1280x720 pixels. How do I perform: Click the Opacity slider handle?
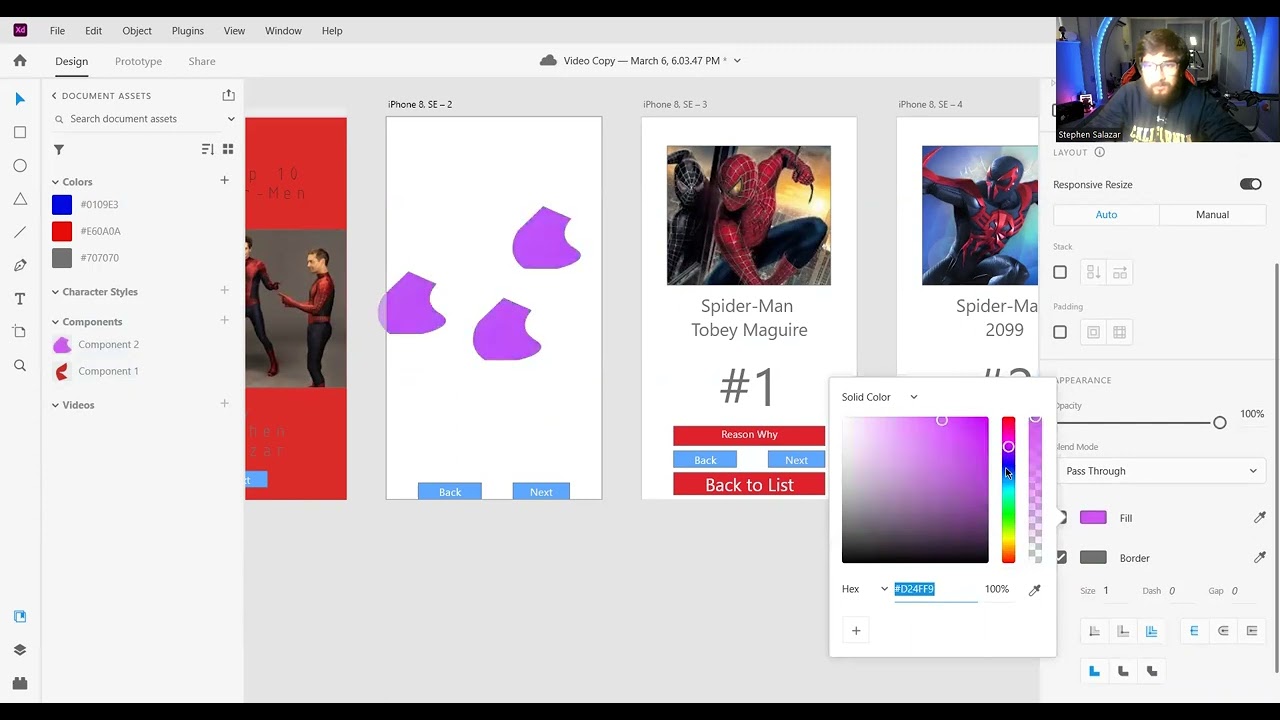pyautogui.click(x=1220, y=423)
